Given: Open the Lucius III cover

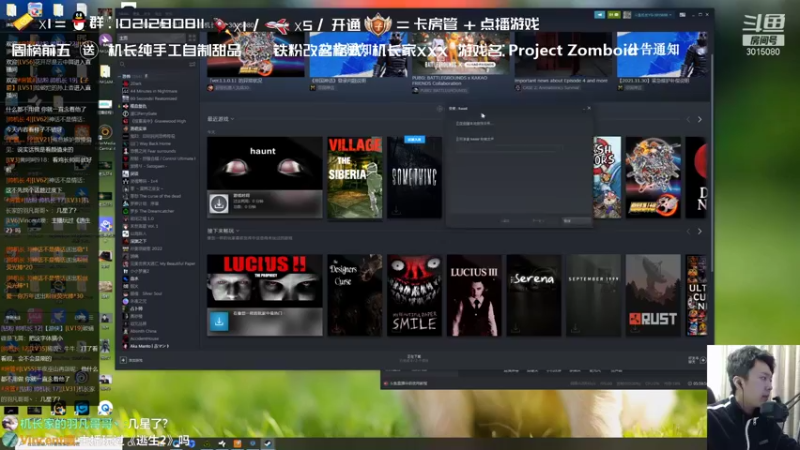Looking at the screenshot, I should coord(474,295).
